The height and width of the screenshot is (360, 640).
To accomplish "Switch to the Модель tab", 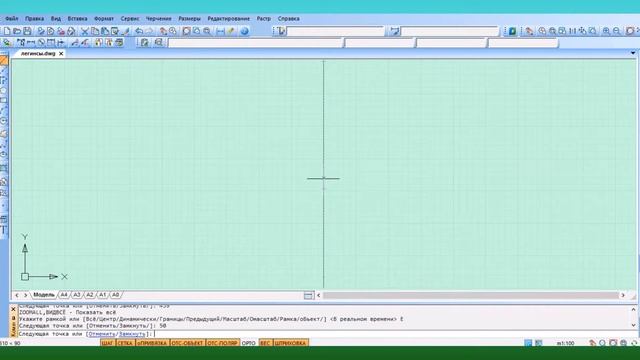I will click(x=44, y=295).
